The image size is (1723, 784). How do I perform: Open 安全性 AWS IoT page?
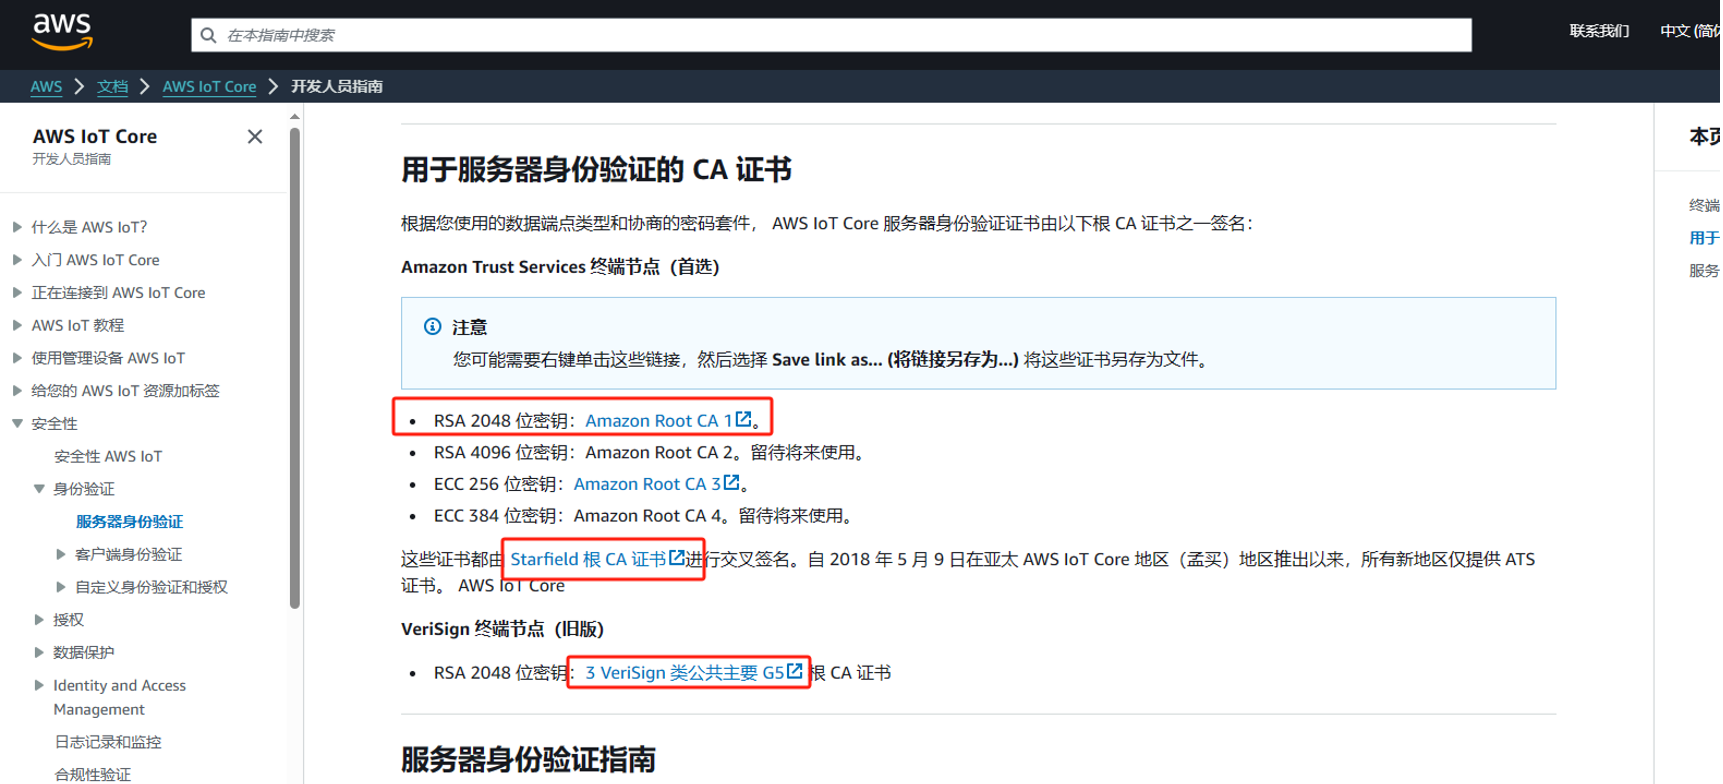pyautogui.click(x=108, y=456)
